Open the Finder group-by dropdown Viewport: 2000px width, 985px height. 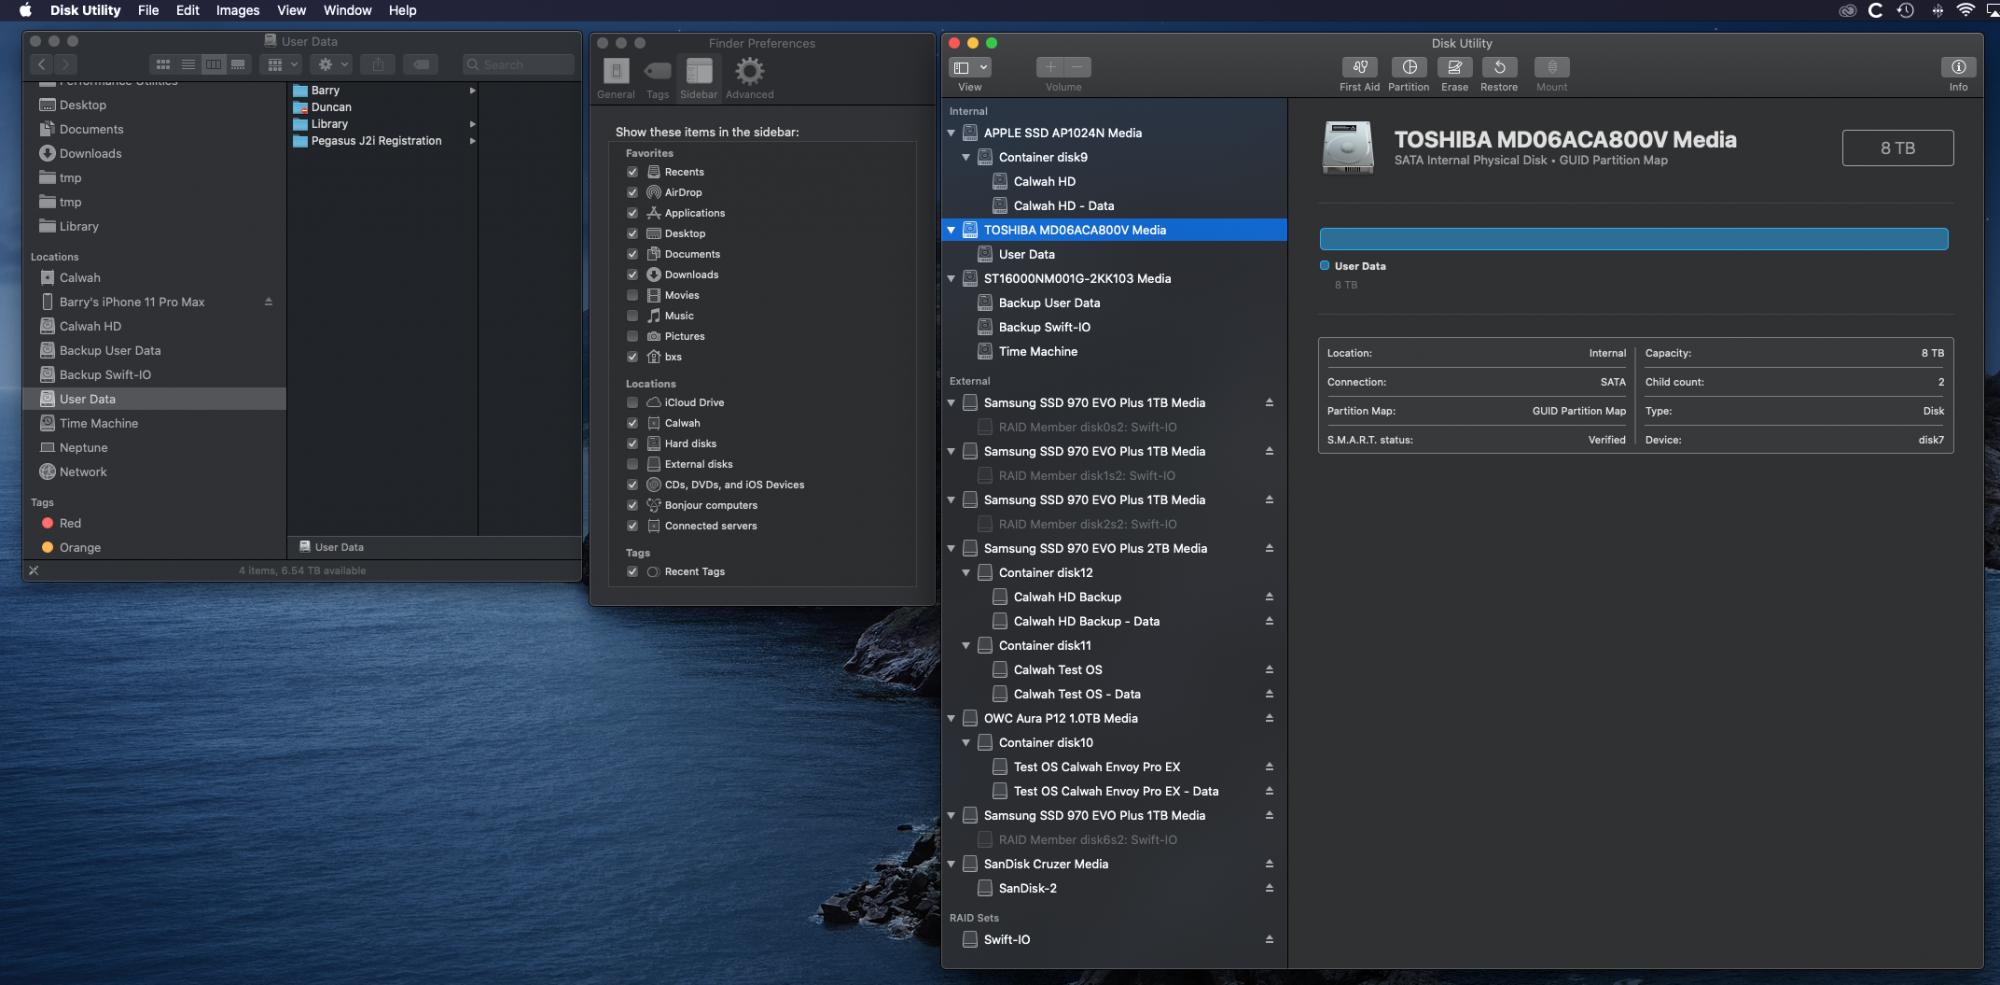pyautogui.click(x=280, y=64)
